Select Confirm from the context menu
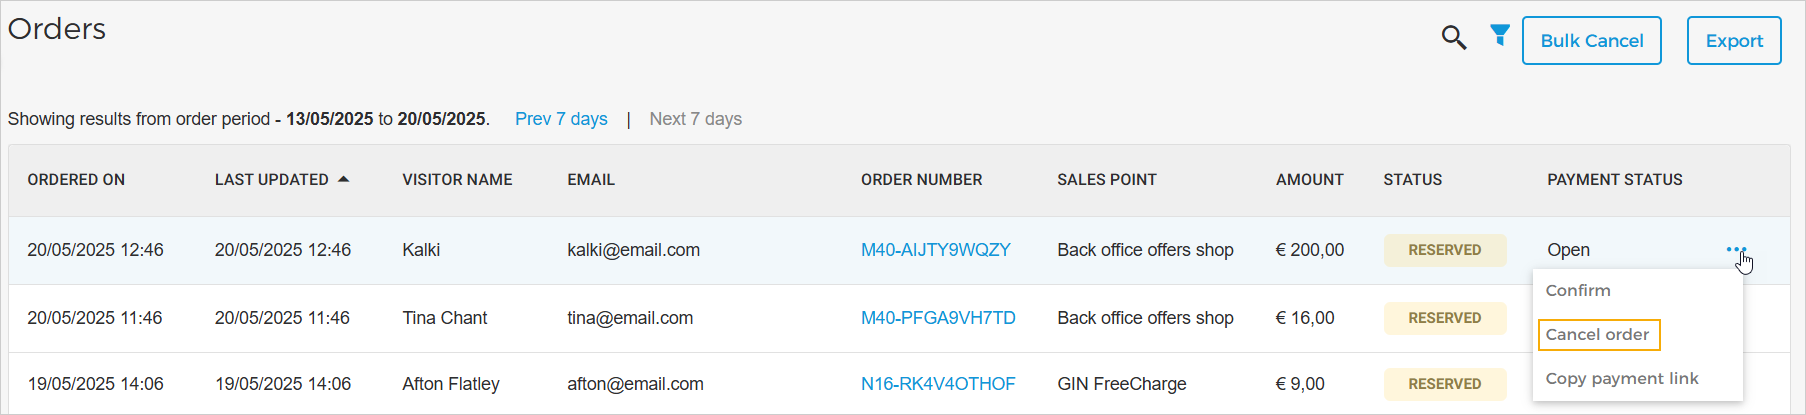 tap(1578, 291)
